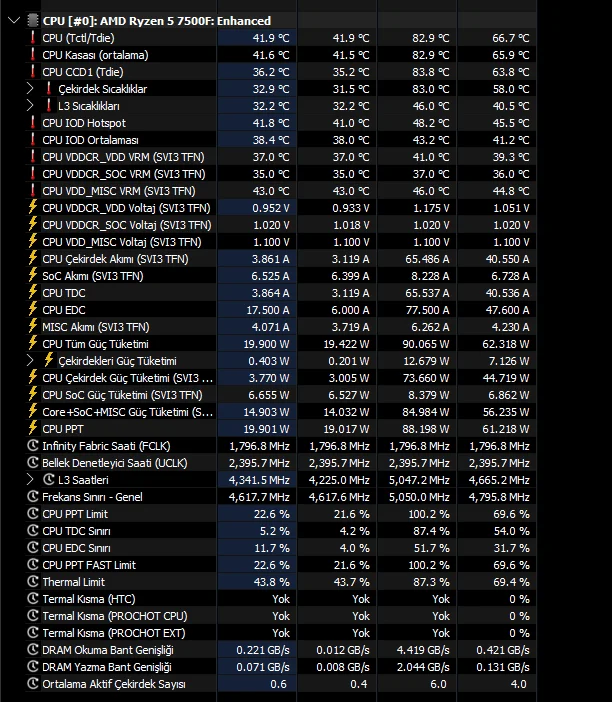Click thermometer icon beside CPU CCD1 (Tdie)
Screen dimensions: 612x702
(x=33, y=72)
